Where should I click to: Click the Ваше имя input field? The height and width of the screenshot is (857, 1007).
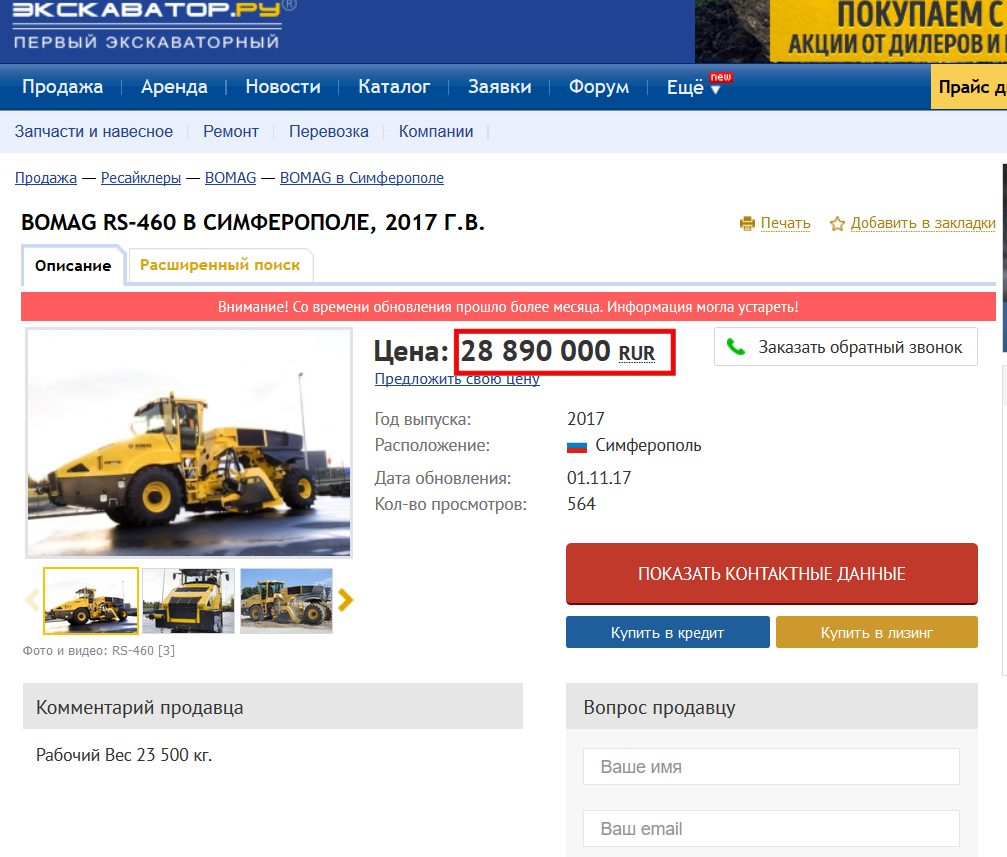(771, 767)
